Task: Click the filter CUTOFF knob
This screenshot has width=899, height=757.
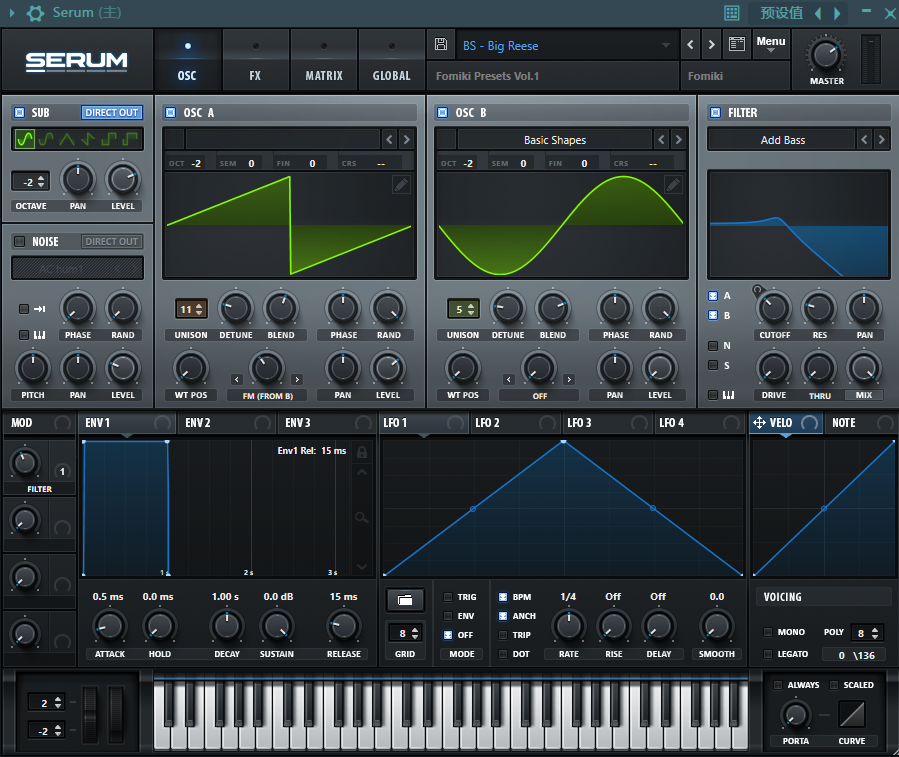Action: coord(774,308)
